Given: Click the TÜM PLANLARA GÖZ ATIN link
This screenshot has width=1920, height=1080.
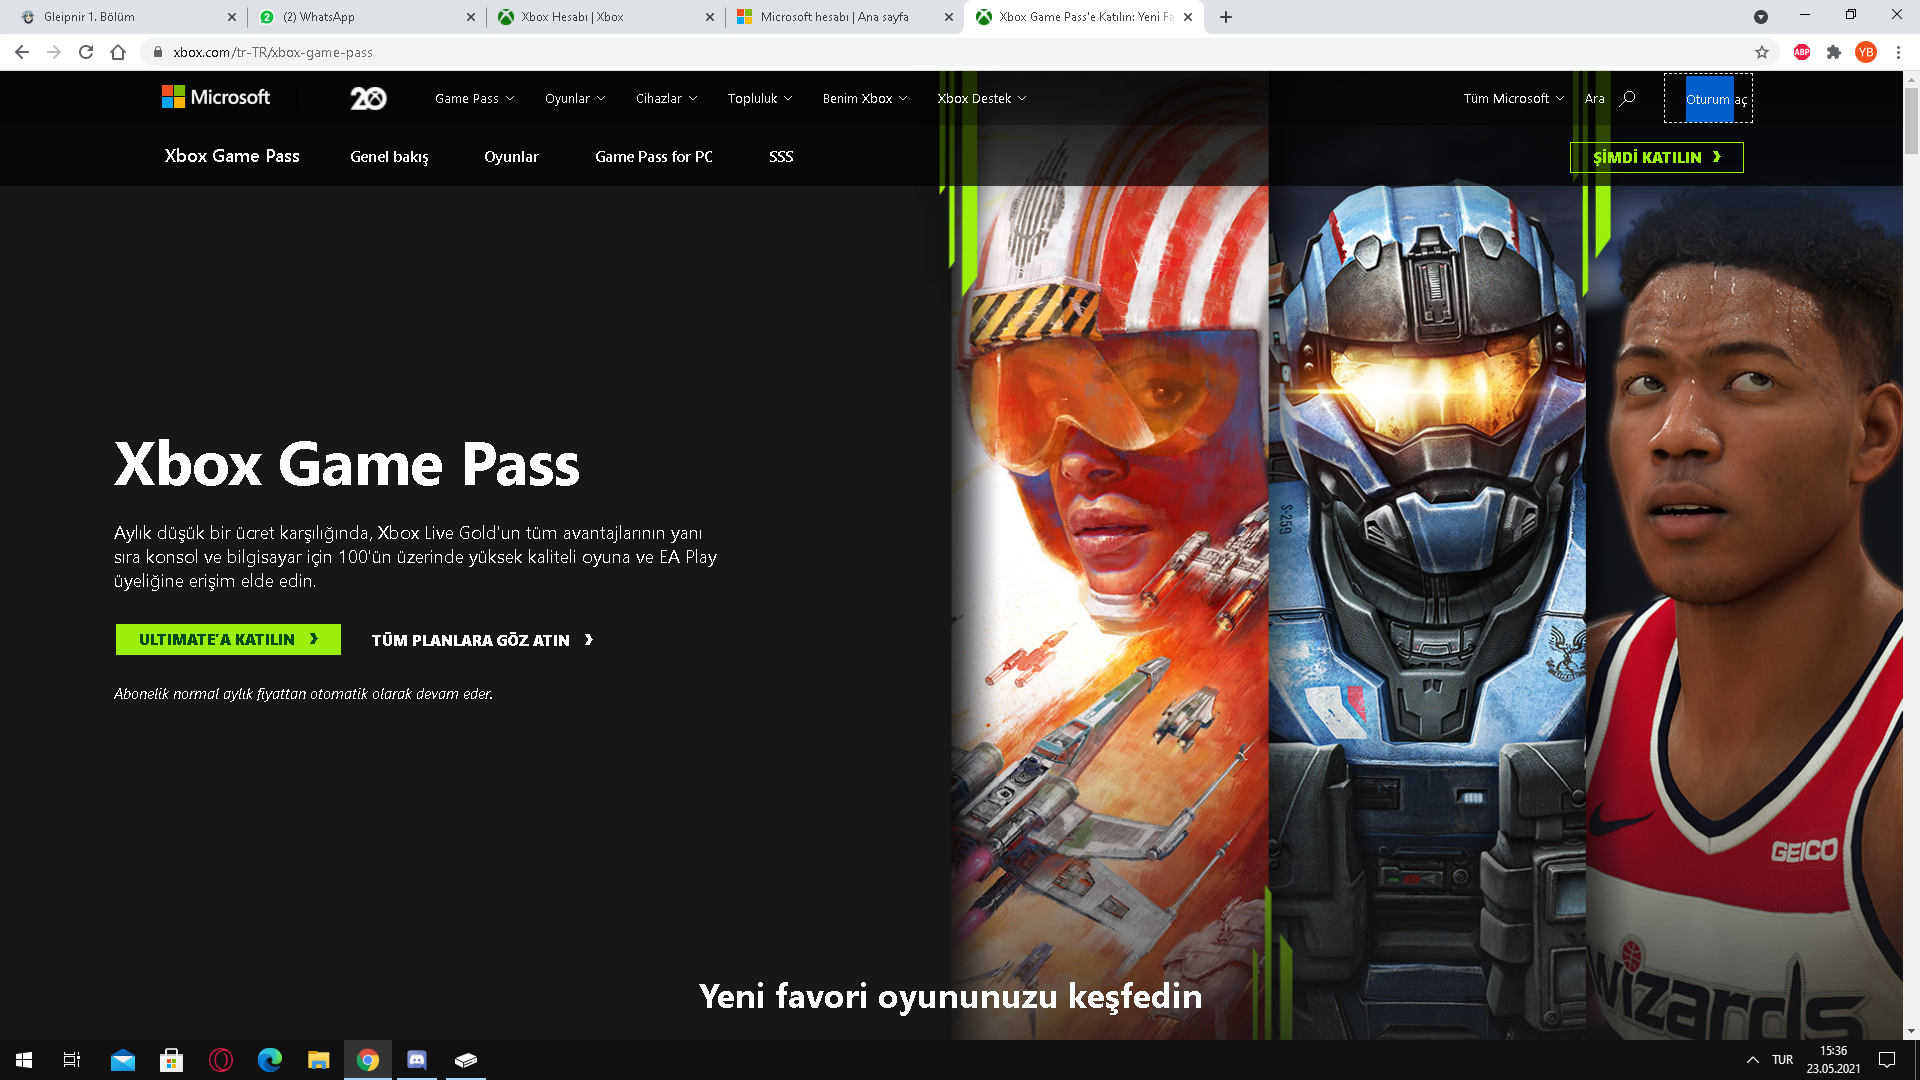Looking at the screenshot, I should (x=482, y=640).
